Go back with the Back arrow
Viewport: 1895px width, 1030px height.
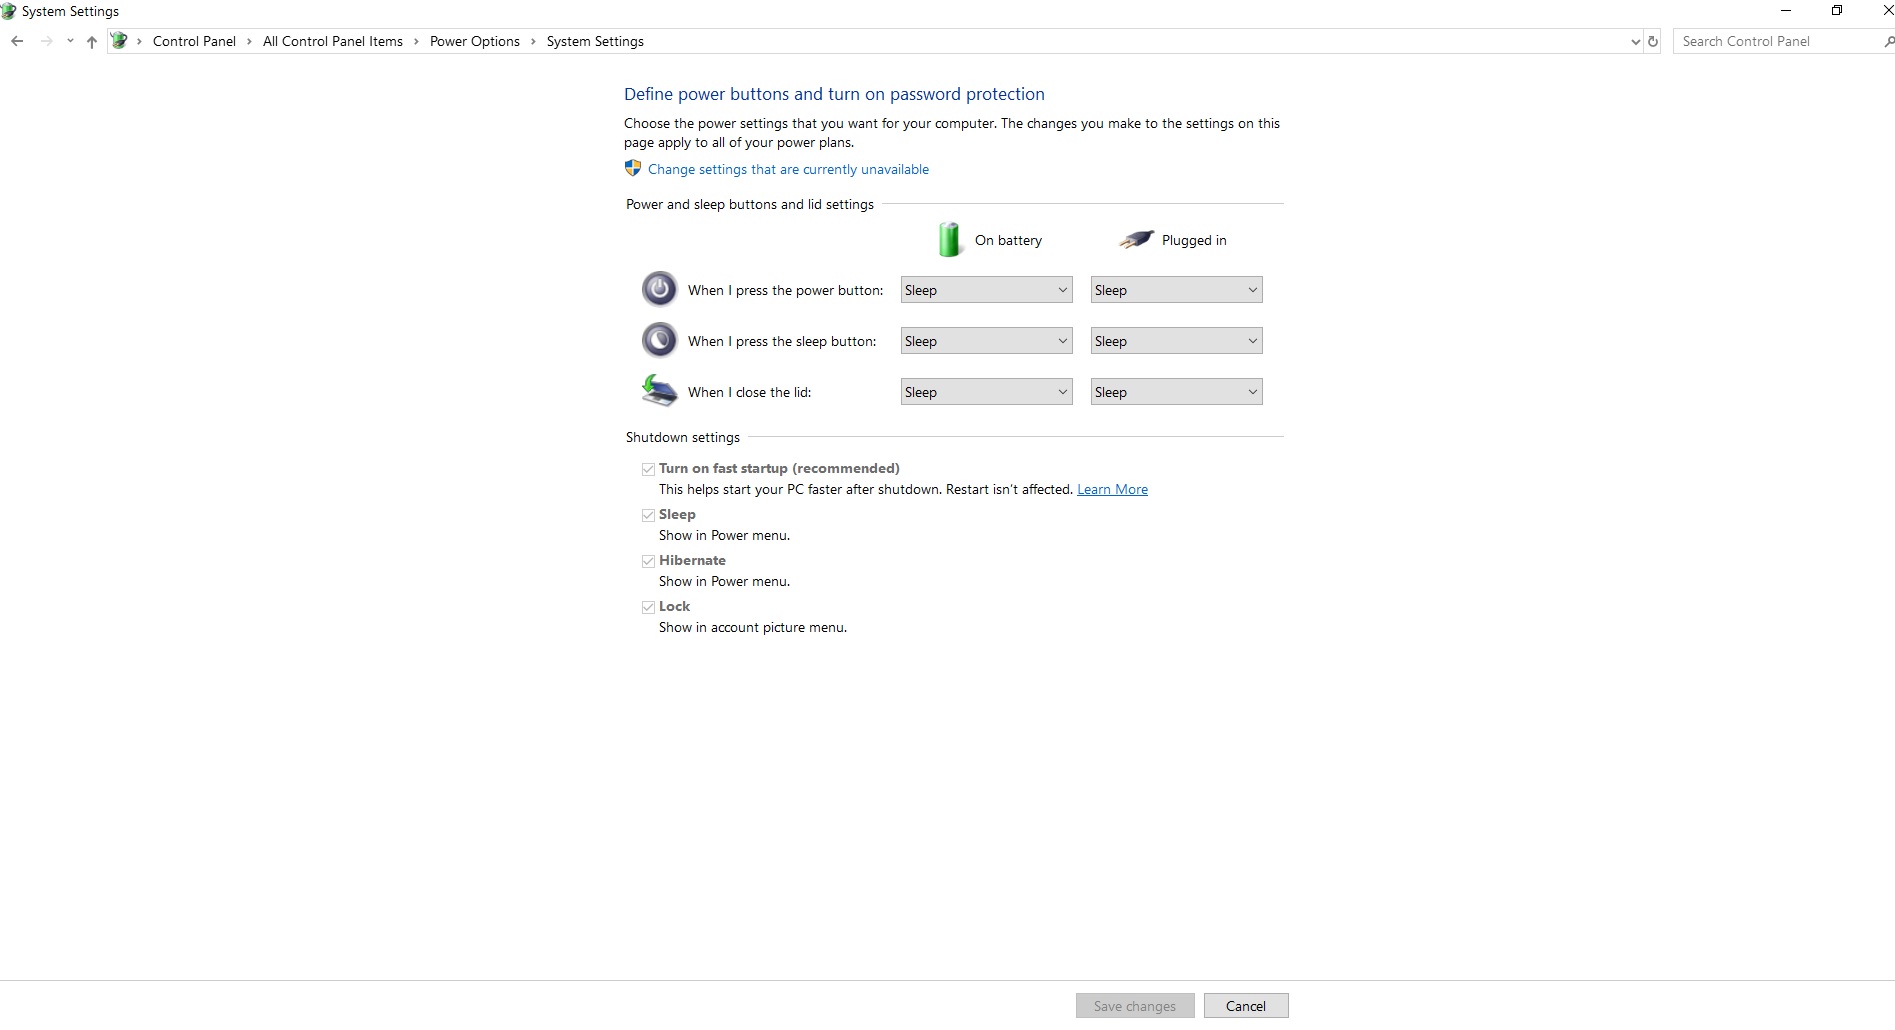point(17,41)
